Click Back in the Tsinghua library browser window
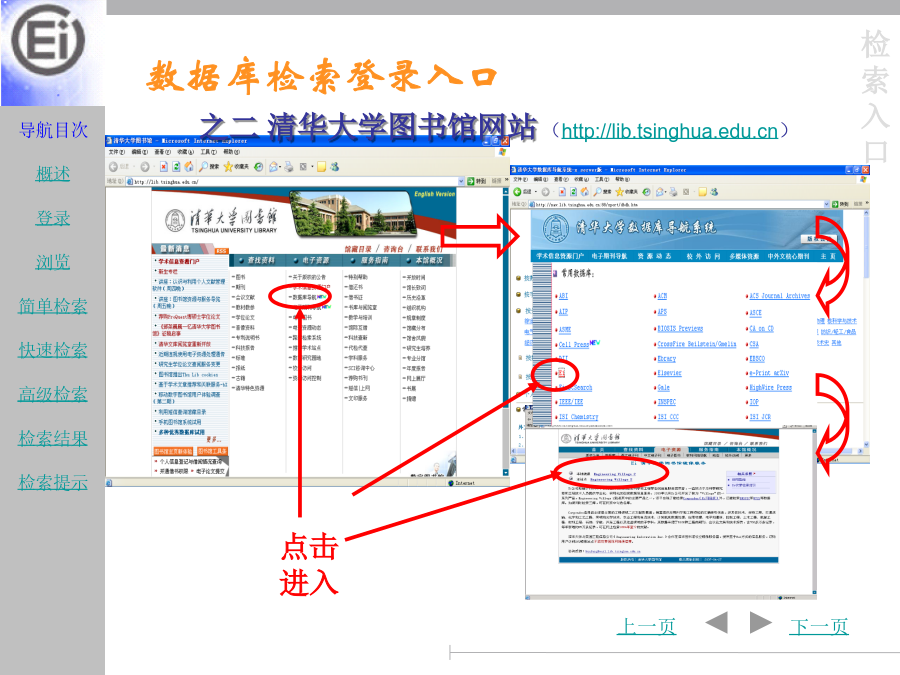Screen dimensions: 900x675 click(114, 166)
